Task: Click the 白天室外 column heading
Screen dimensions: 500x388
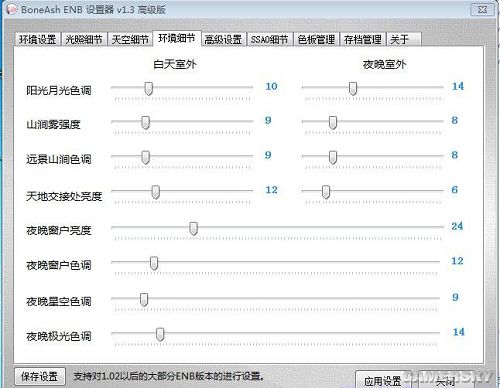Action: pyautogui.click(x=175, y=64)
